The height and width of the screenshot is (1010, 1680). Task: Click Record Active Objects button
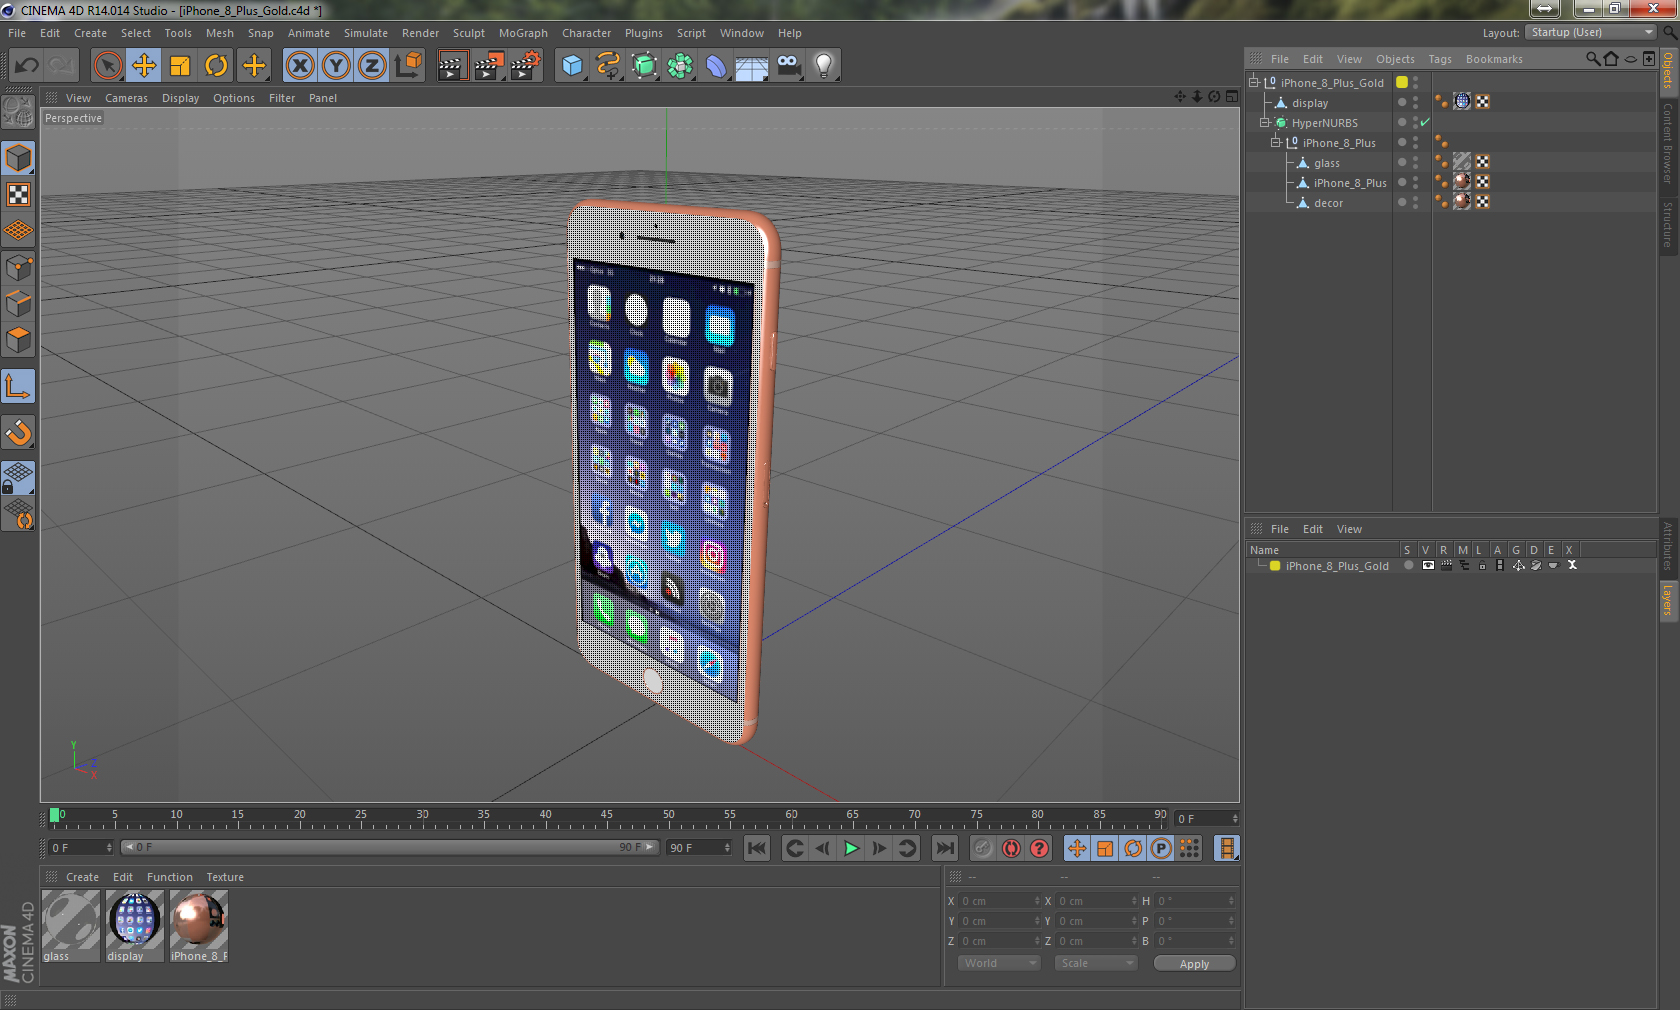pos(984,848)
